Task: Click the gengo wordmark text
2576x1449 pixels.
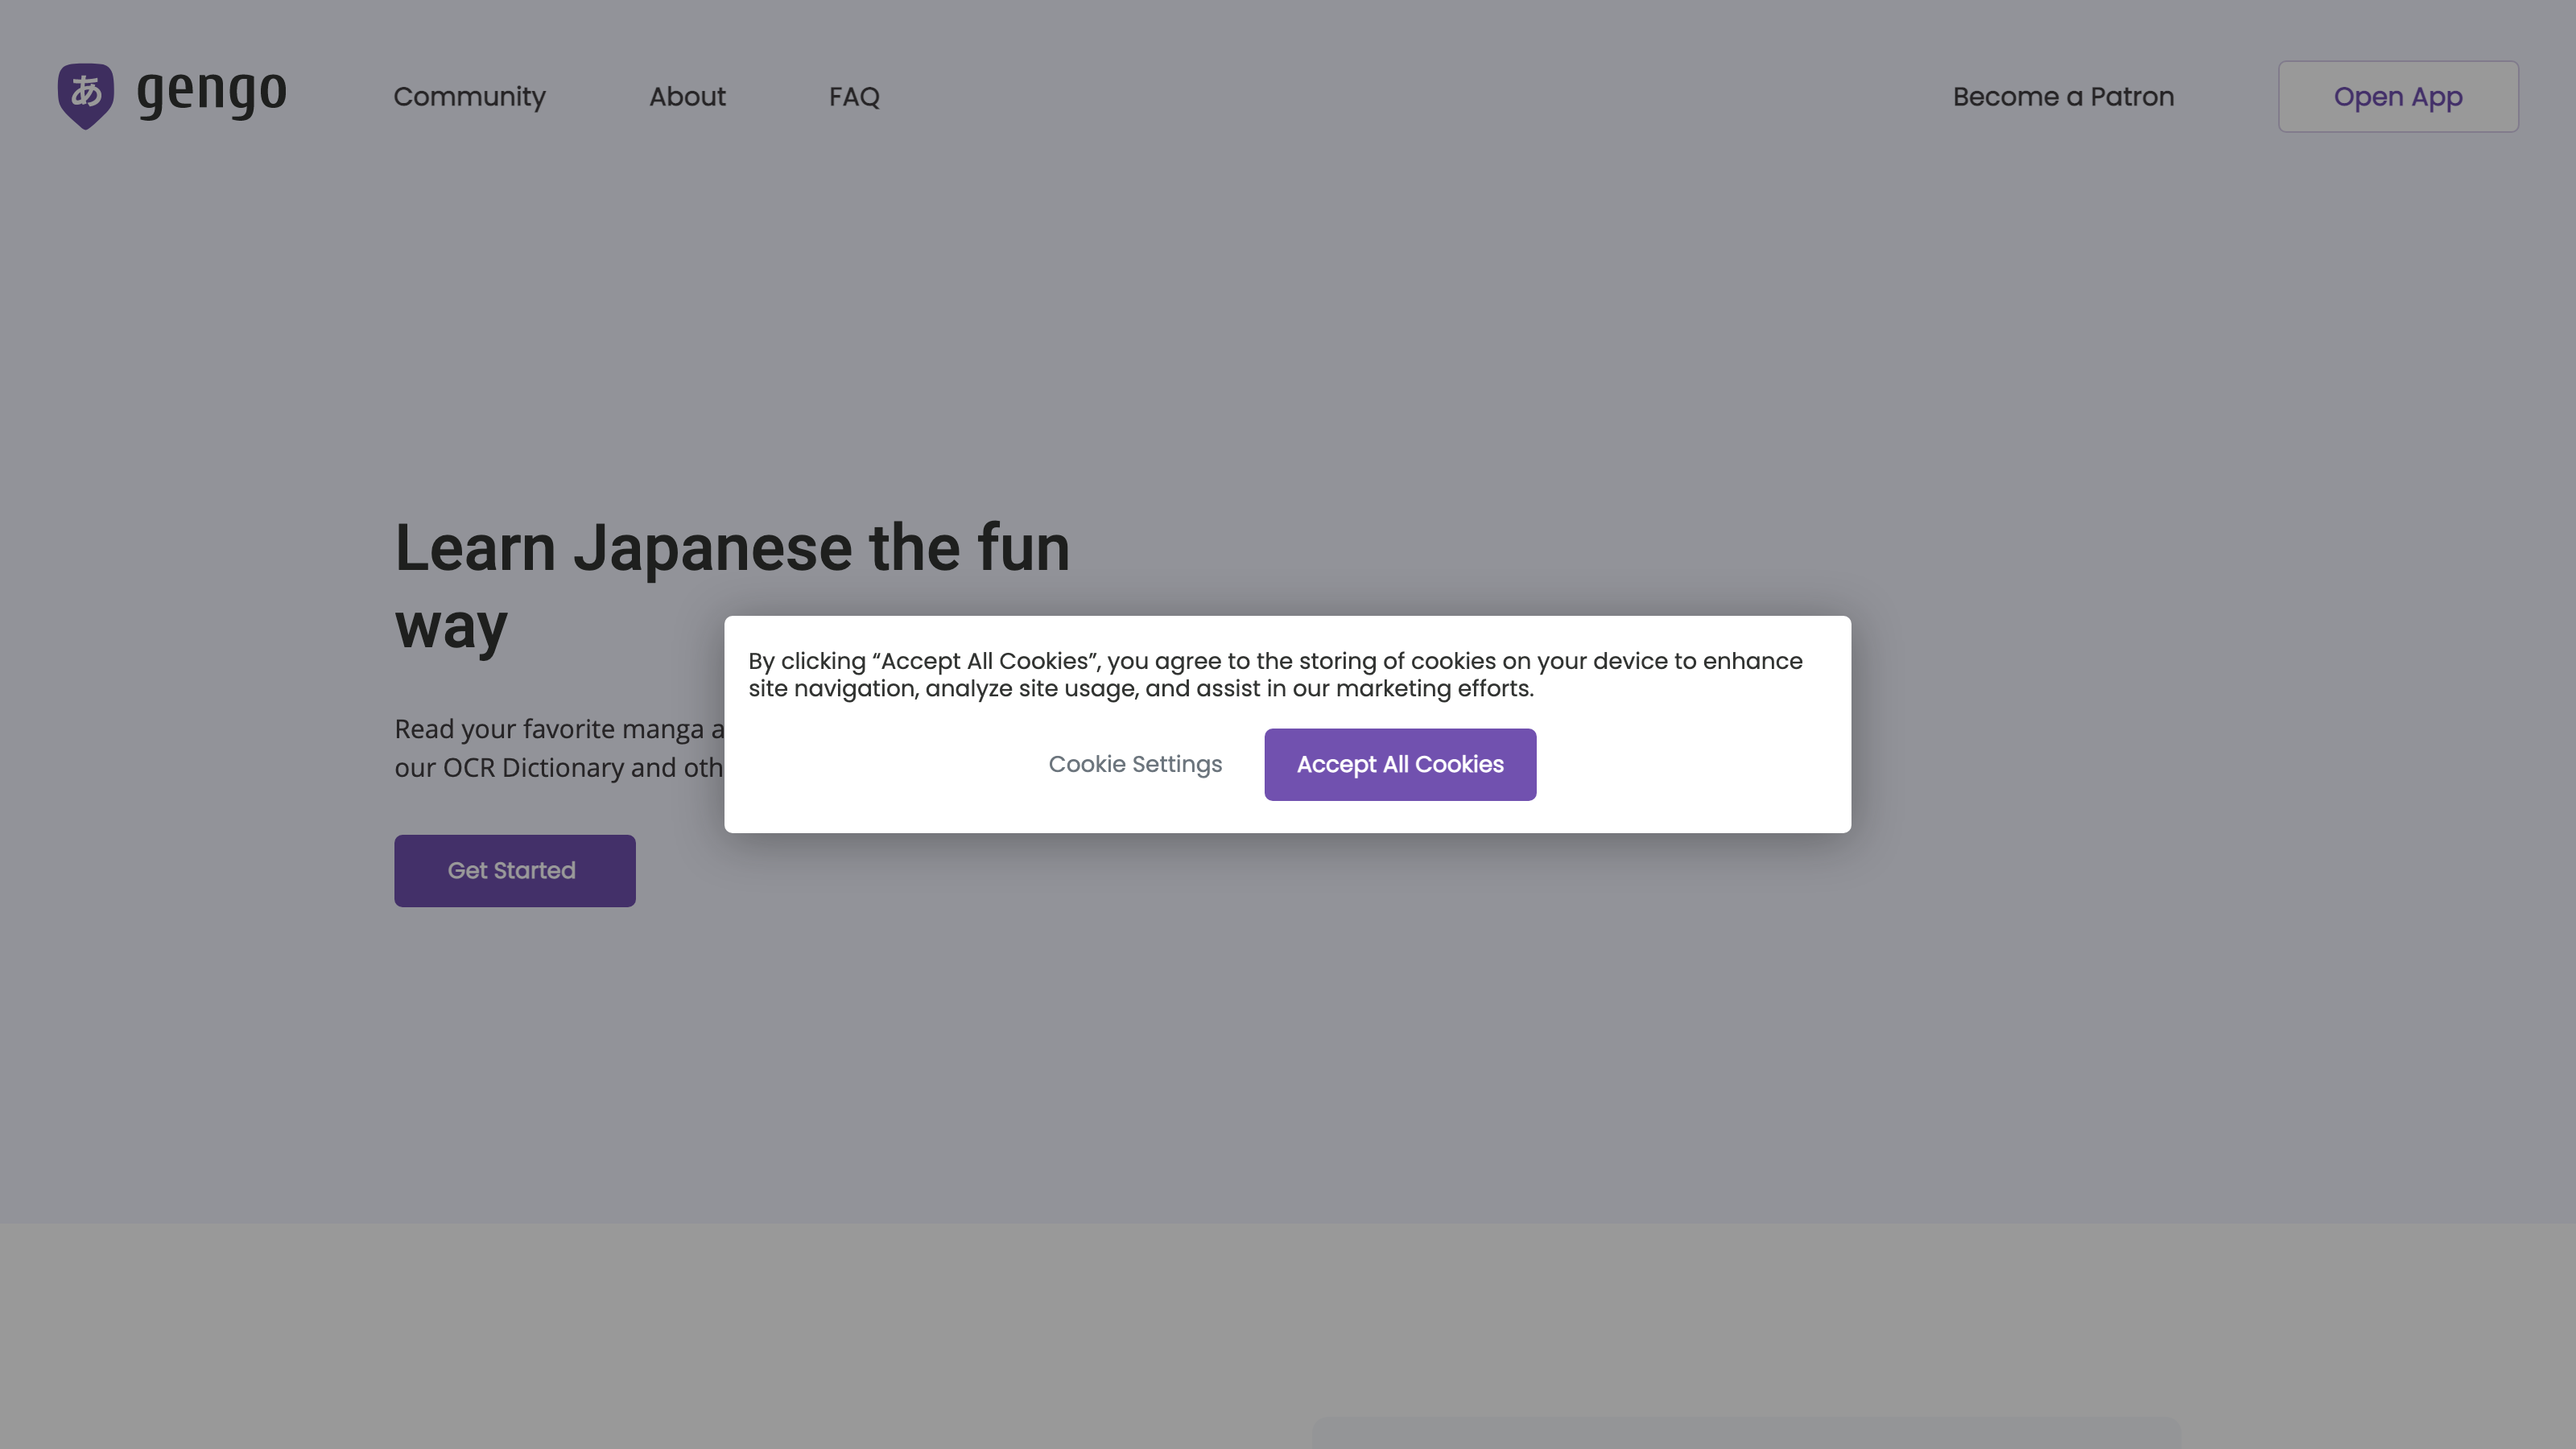Action: coord(212,93)
